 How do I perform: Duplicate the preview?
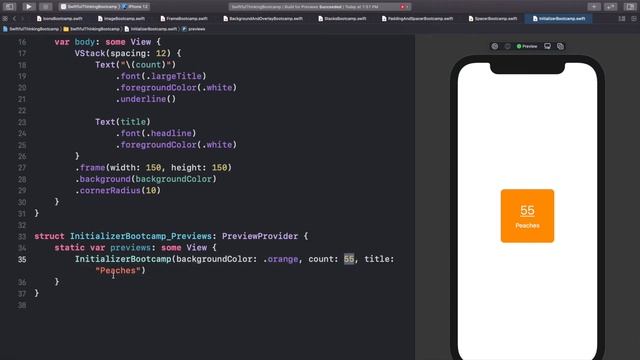pos(560,46)
